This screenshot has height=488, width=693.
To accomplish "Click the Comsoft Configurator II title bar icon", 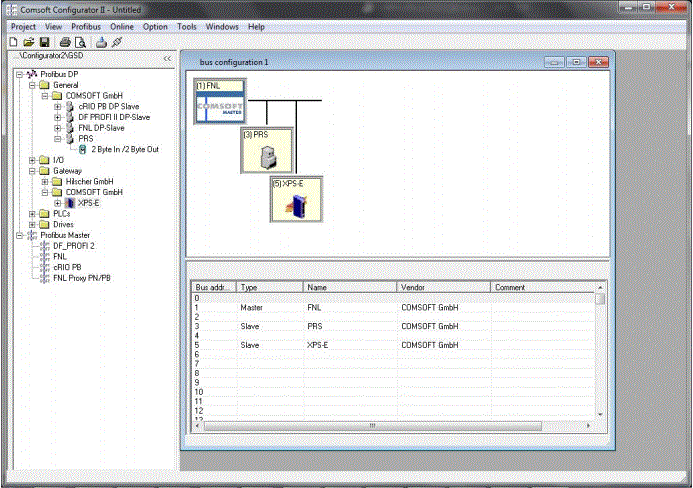I will (x=12, y=10).
